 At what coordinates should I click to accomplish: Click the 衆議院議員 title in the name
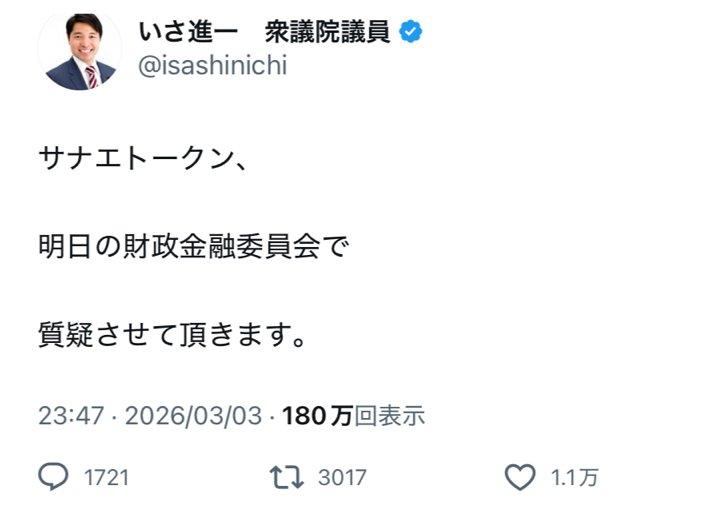coord(327,32)
